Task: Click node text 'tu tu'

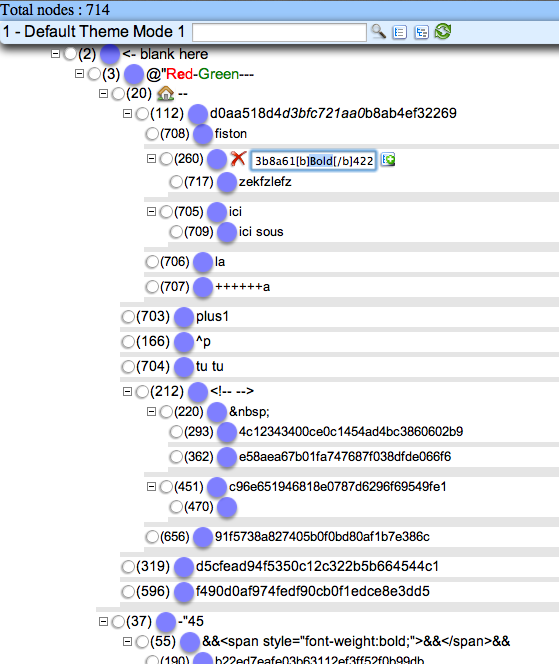Action: click(x=210, y=367)
